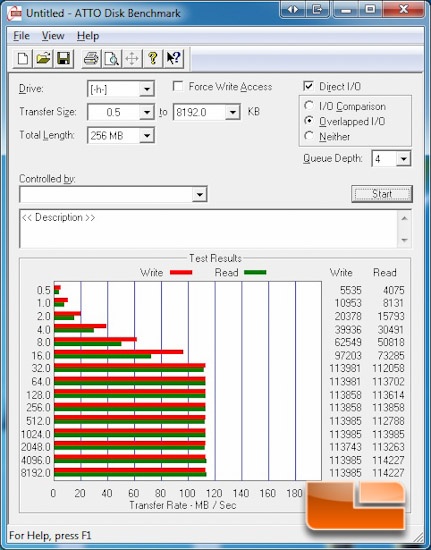Click the window resize grip corner
The width and height of the screenshot is (431, 550).
[x=419, y=537]
